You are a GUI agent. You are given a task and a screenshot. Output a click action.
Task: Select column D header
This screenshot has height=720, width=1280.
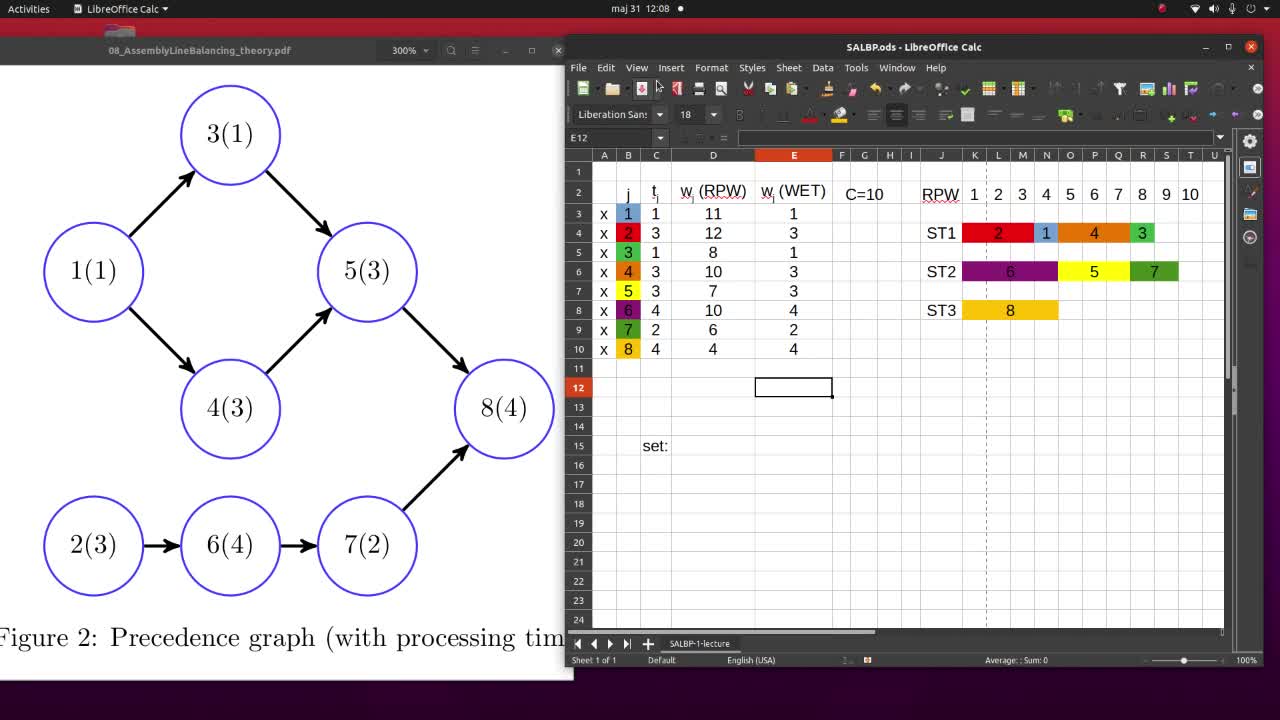click(713, 155)
